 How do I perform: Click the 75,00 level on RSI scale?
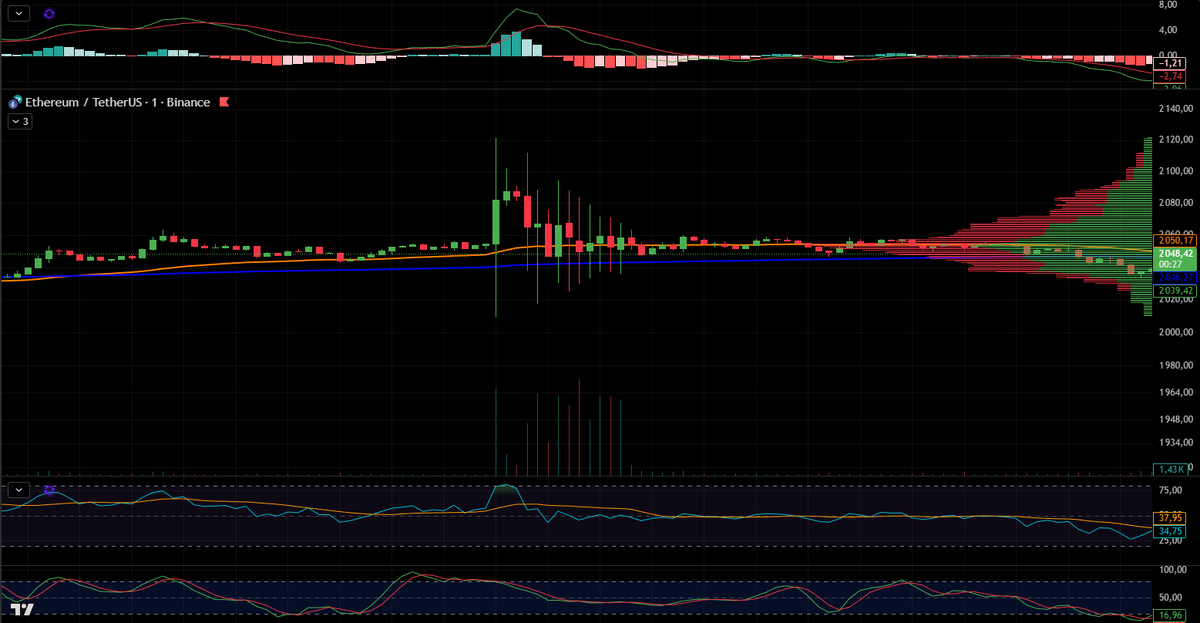pyautogui.click(x=1171, y=491)
